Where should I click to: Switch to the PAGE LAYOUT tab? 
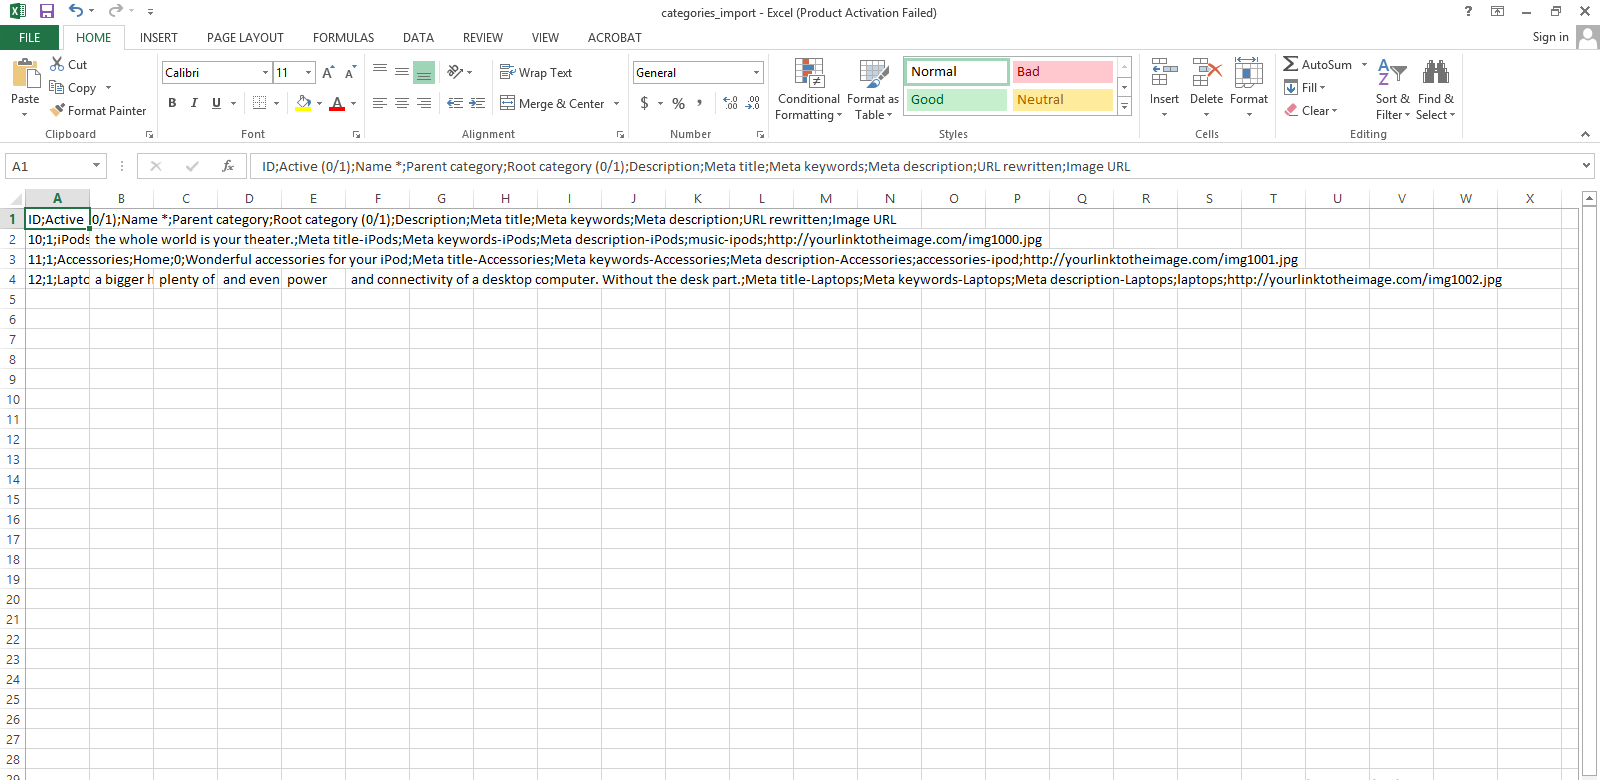245,37
